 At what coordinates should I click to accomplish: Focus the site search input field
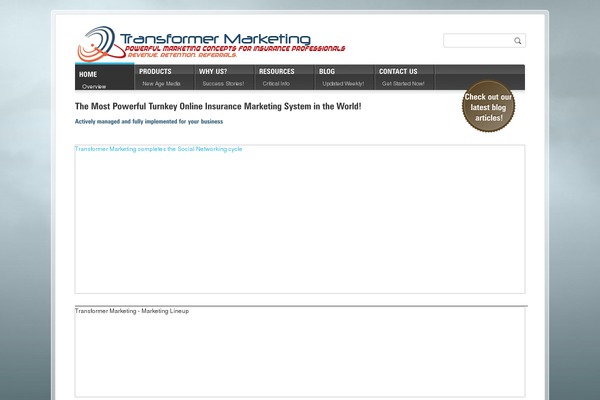click(484, 41)
